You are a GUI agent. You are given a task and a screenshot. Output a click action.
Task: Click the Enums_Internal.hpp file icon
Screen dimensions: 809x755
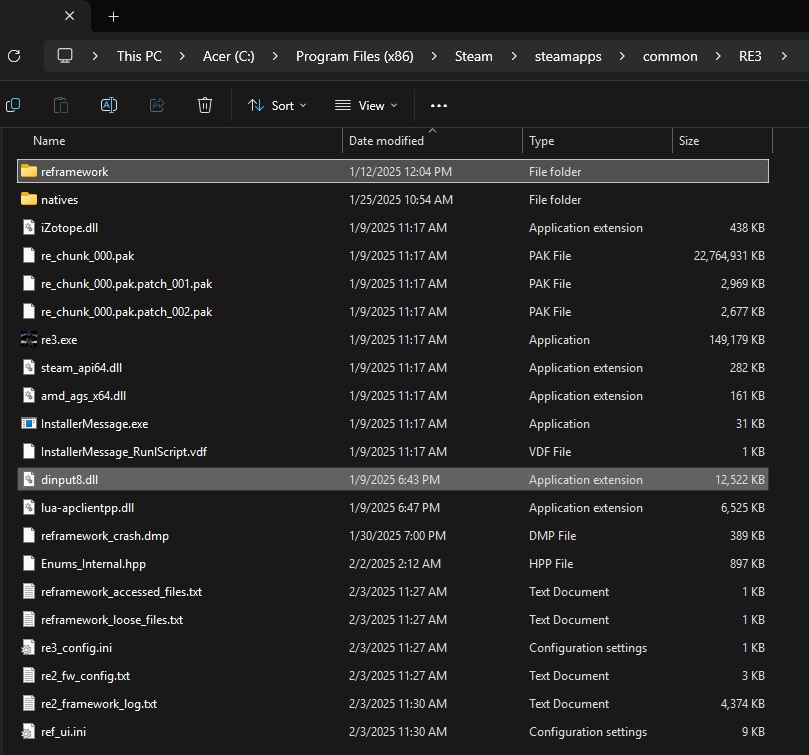[29, 563]
